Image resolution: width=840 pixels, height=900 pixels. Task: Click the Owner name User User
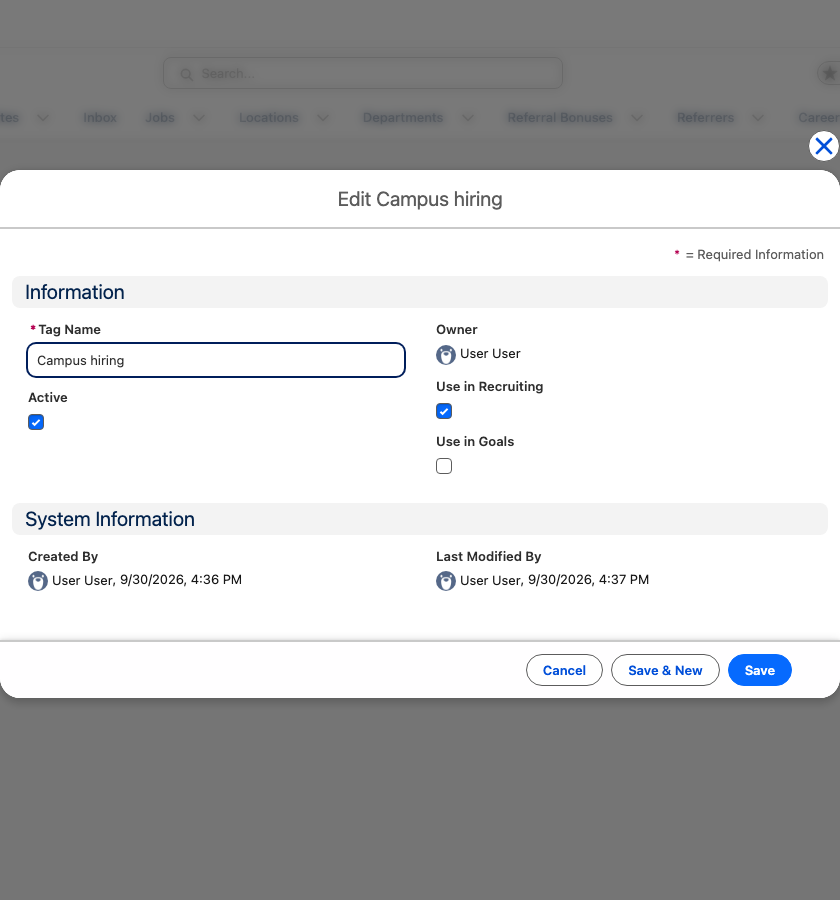point(490,354)
